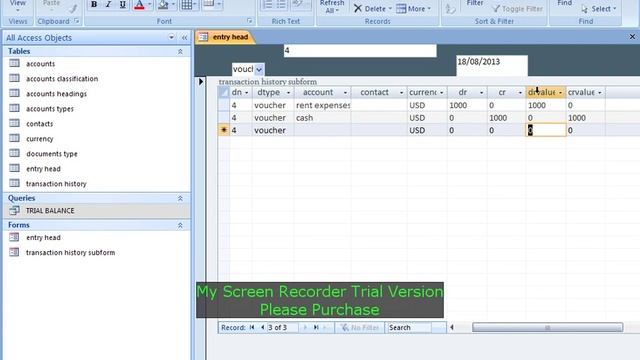Image resolution: width=640 pixels, height=360 pixels.
Task: Click the rent expenses account cell
Action: coord(322,105)
